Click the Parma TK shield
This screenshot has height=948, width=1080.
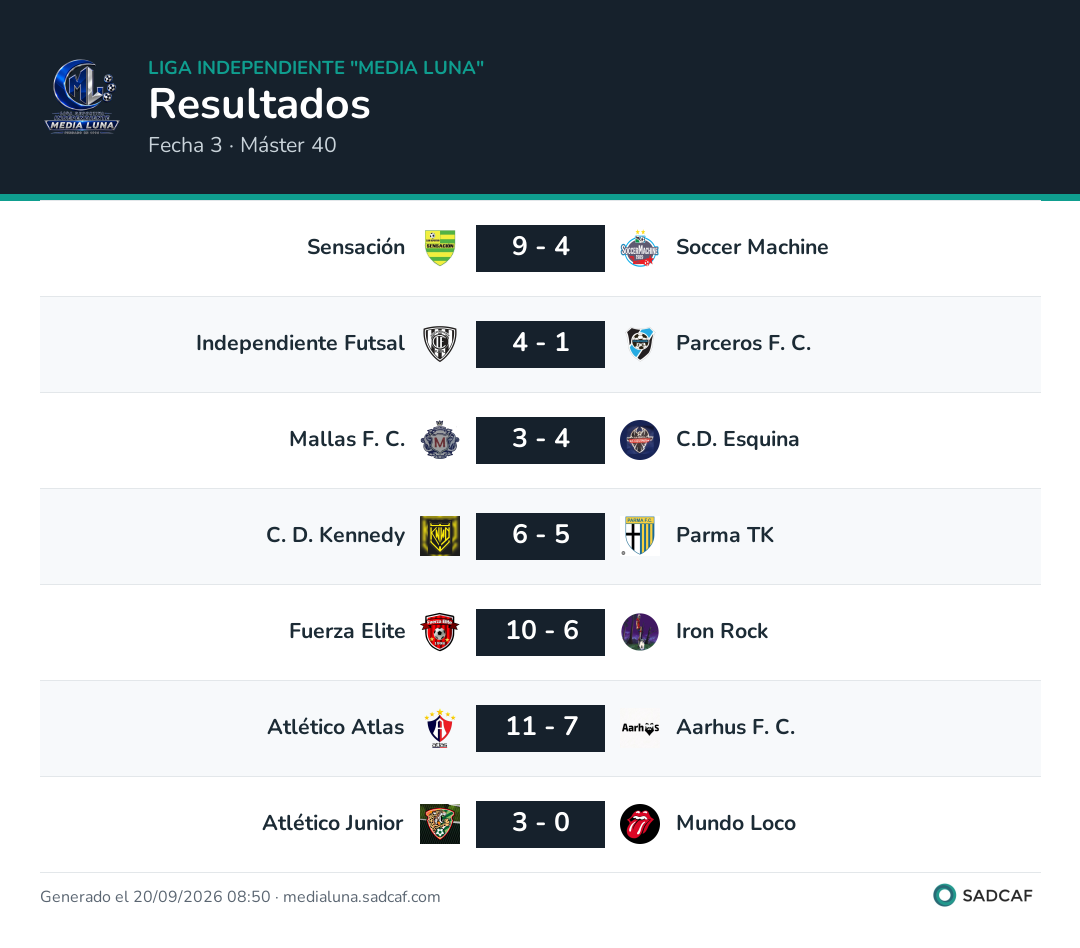pos(640,536)
